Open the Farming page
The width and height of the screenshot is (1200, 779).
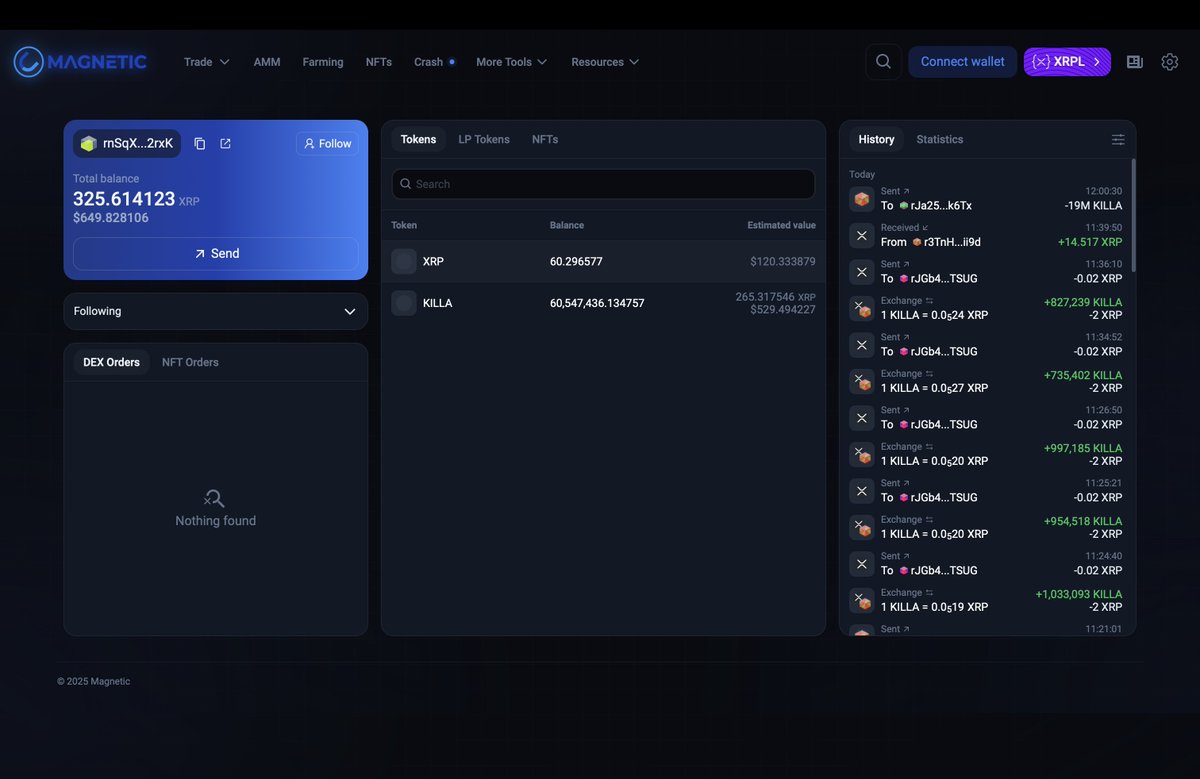click(x=323, y=62)
